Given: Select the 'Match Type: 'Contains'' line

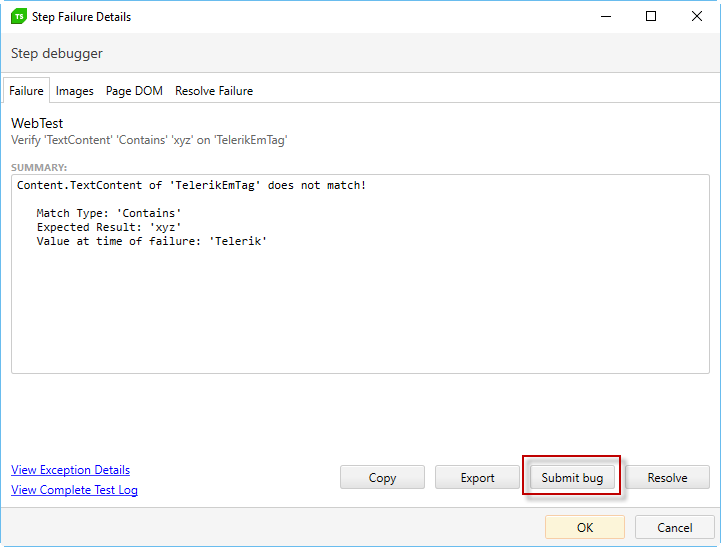Looking at the screenshot, I should point(109,213).
